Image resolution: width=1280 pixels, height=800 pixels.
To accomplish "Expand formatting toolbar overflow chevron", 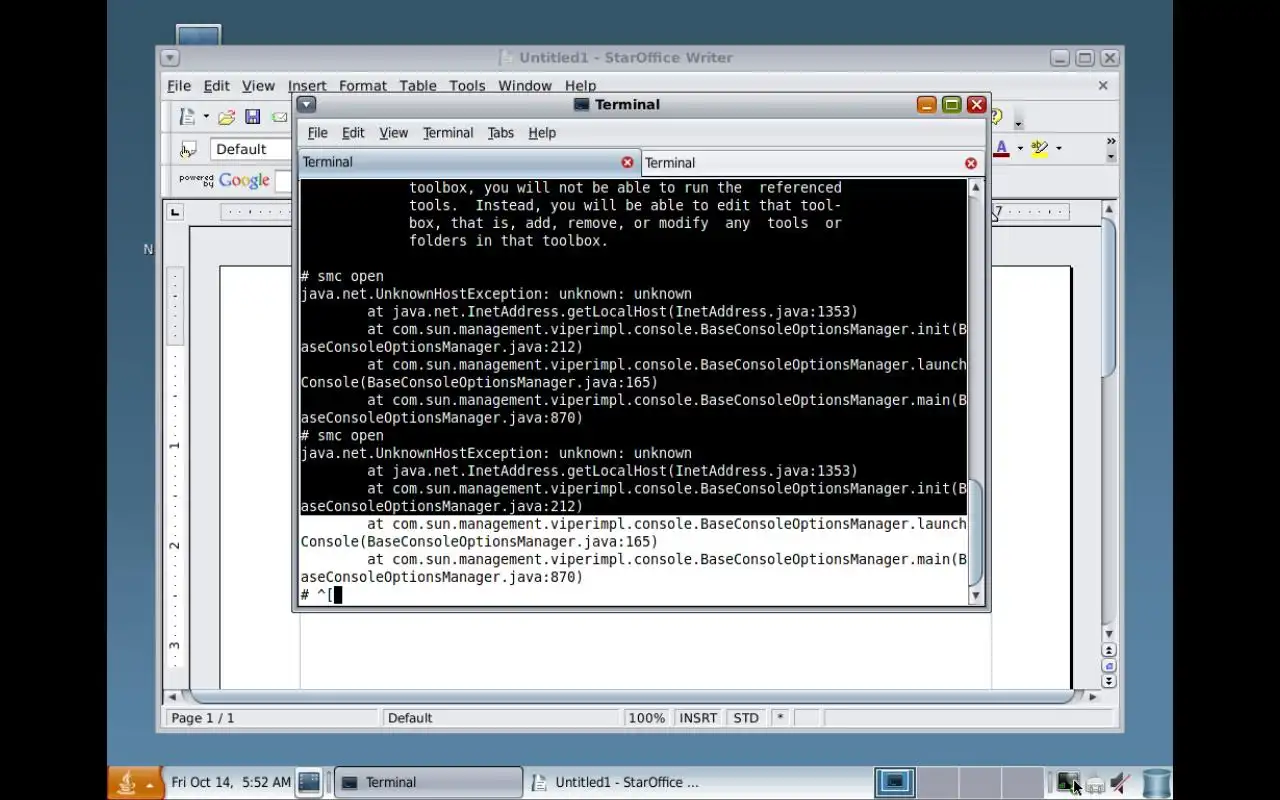I will click(x=1111, y=142).
